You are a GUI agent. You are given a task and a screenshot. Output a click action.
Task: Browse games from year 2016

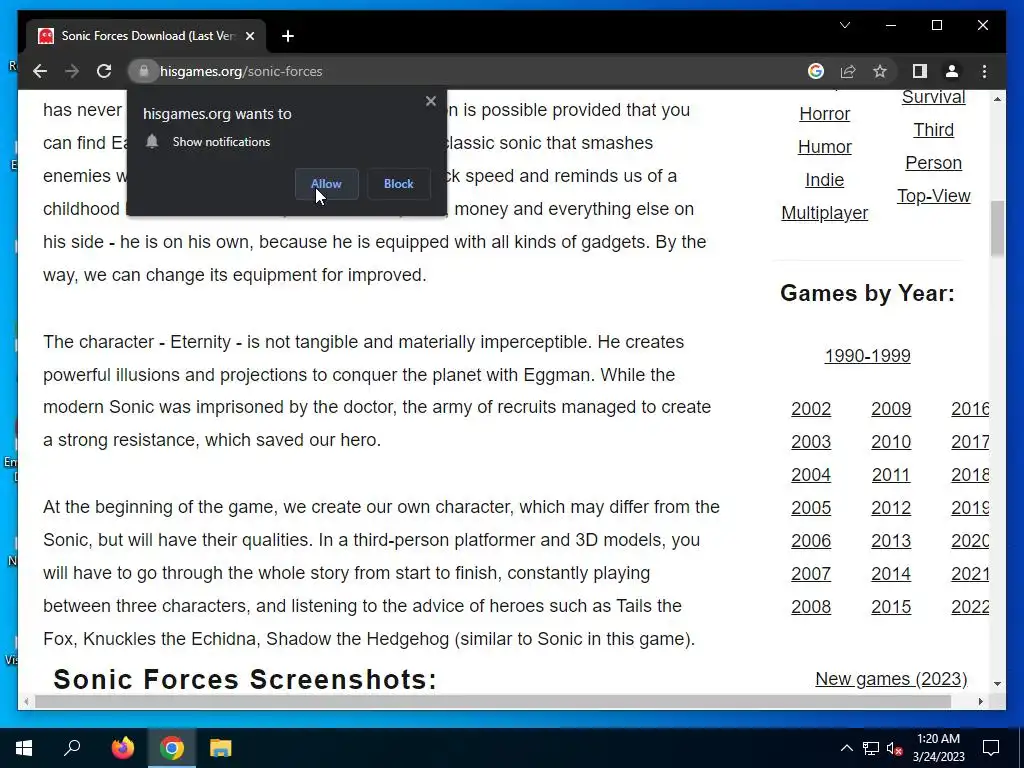(x=970, y=409)
